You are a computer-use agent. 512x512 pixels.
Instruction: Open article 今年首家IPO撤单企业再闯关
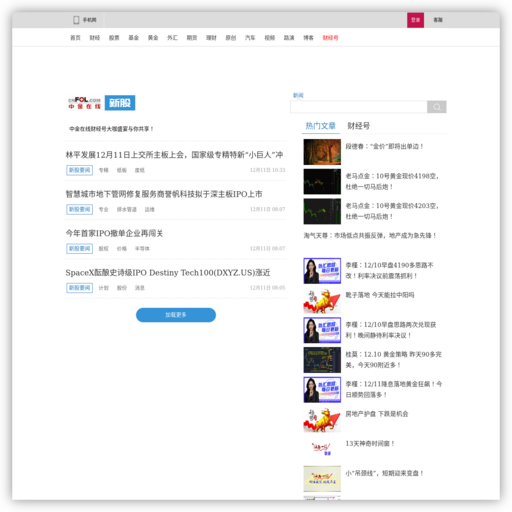(x=114, y=233)
